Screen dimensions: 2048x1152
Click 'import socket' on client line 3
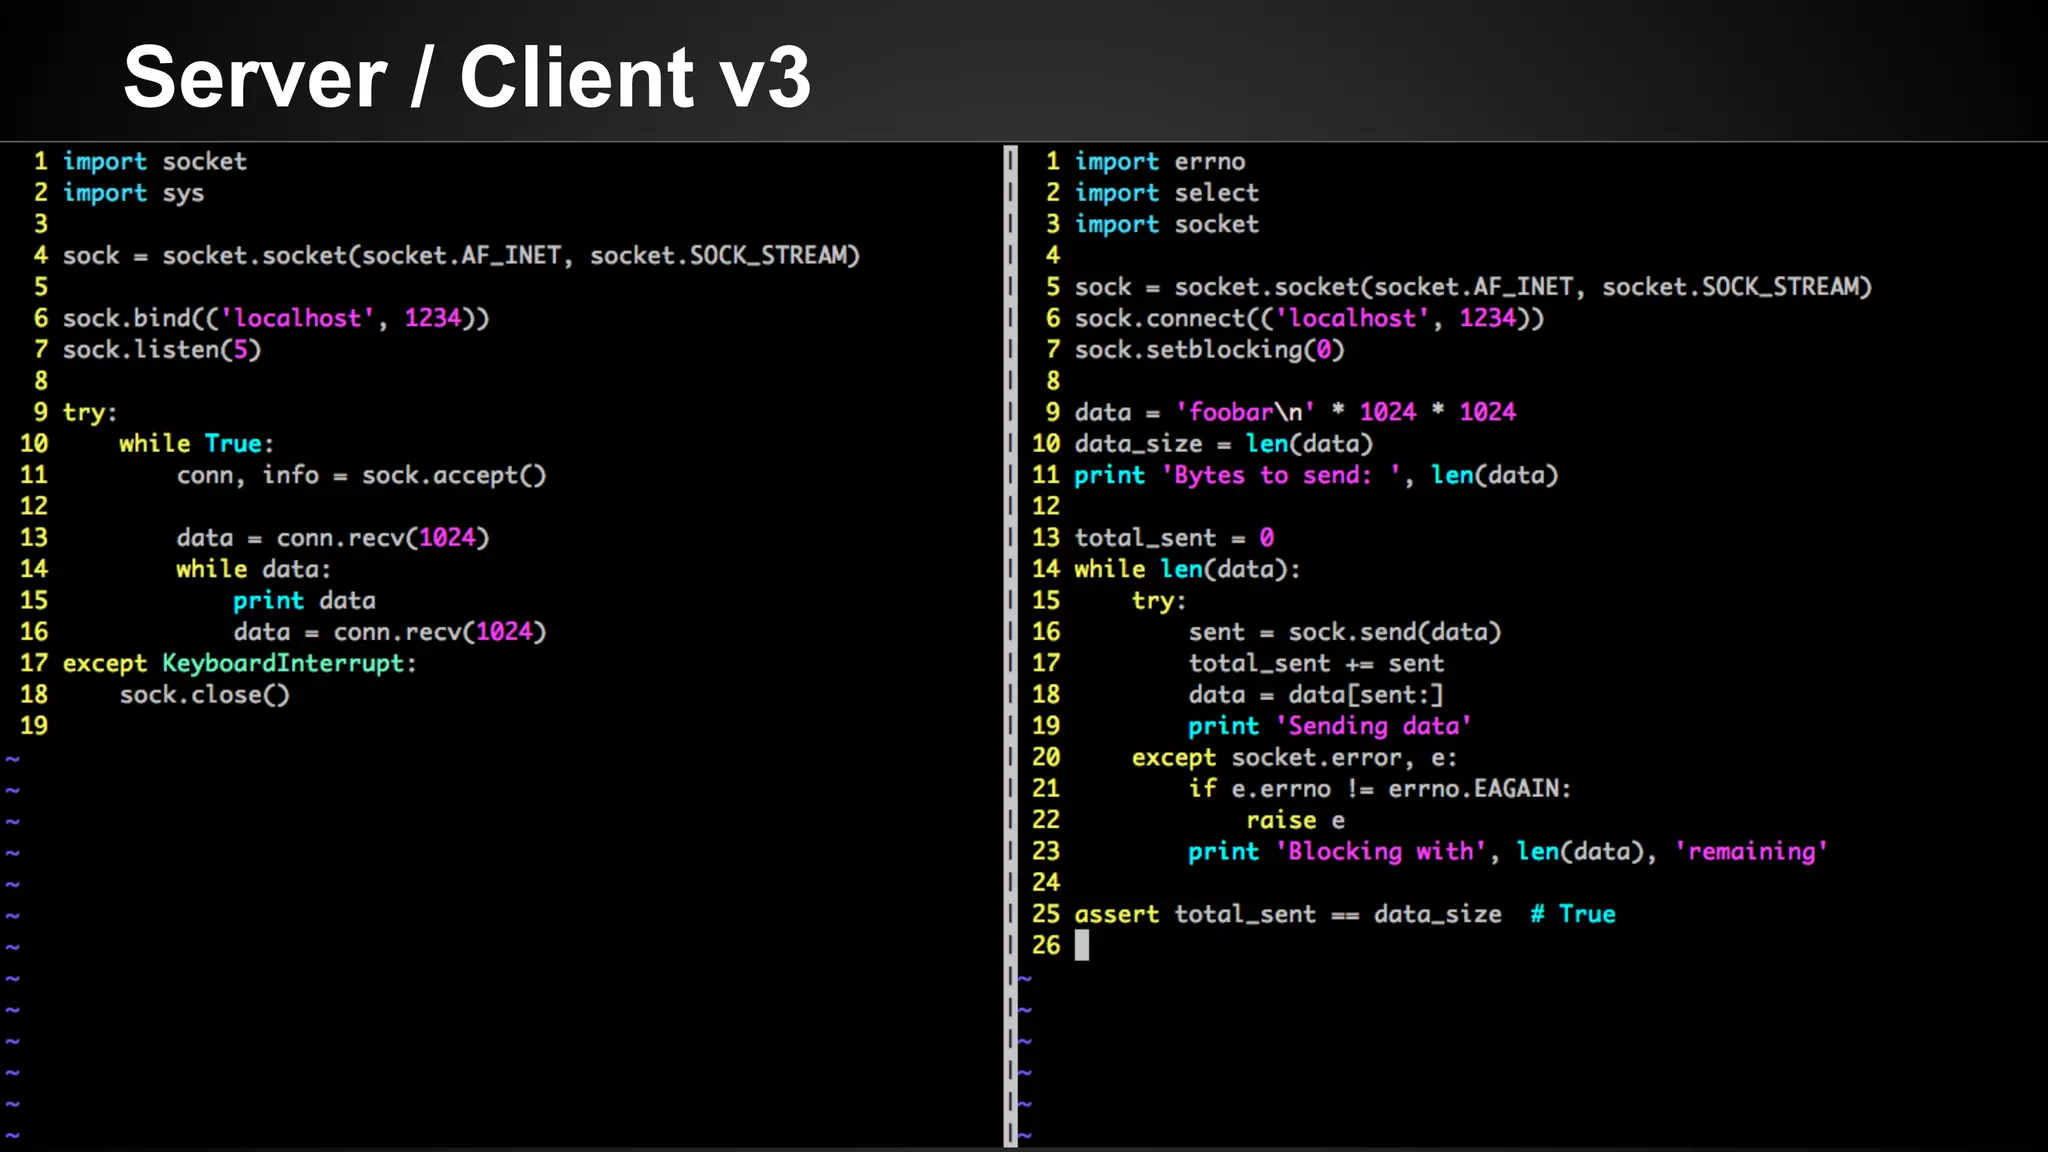pyautogui.click(x=1167, y=224)
